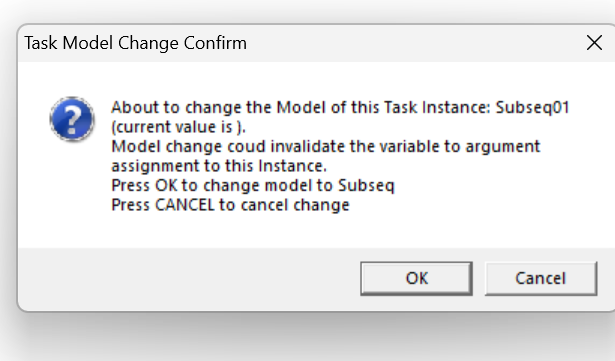Click the instance name Subseq01 in message

[x=532, y=107]
